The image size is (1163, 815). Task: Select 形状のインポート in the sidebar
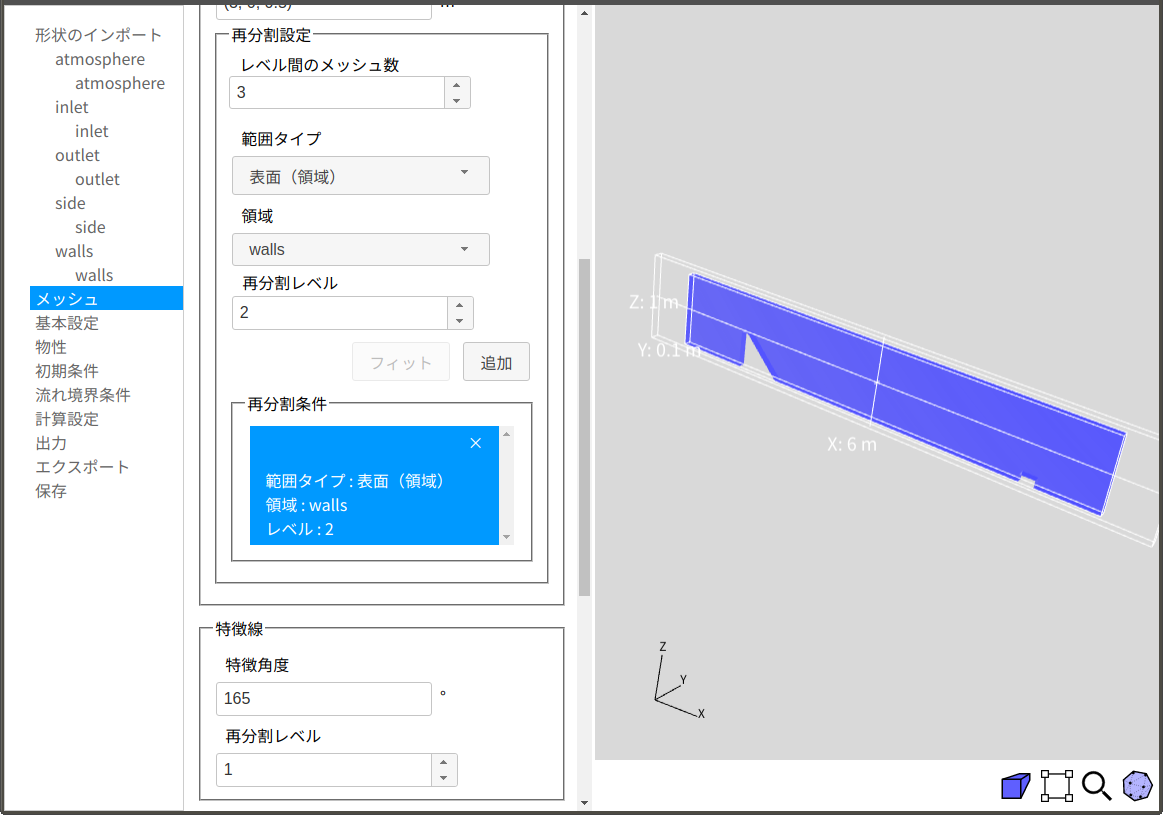pyautogui.click(x=98, y=35)
